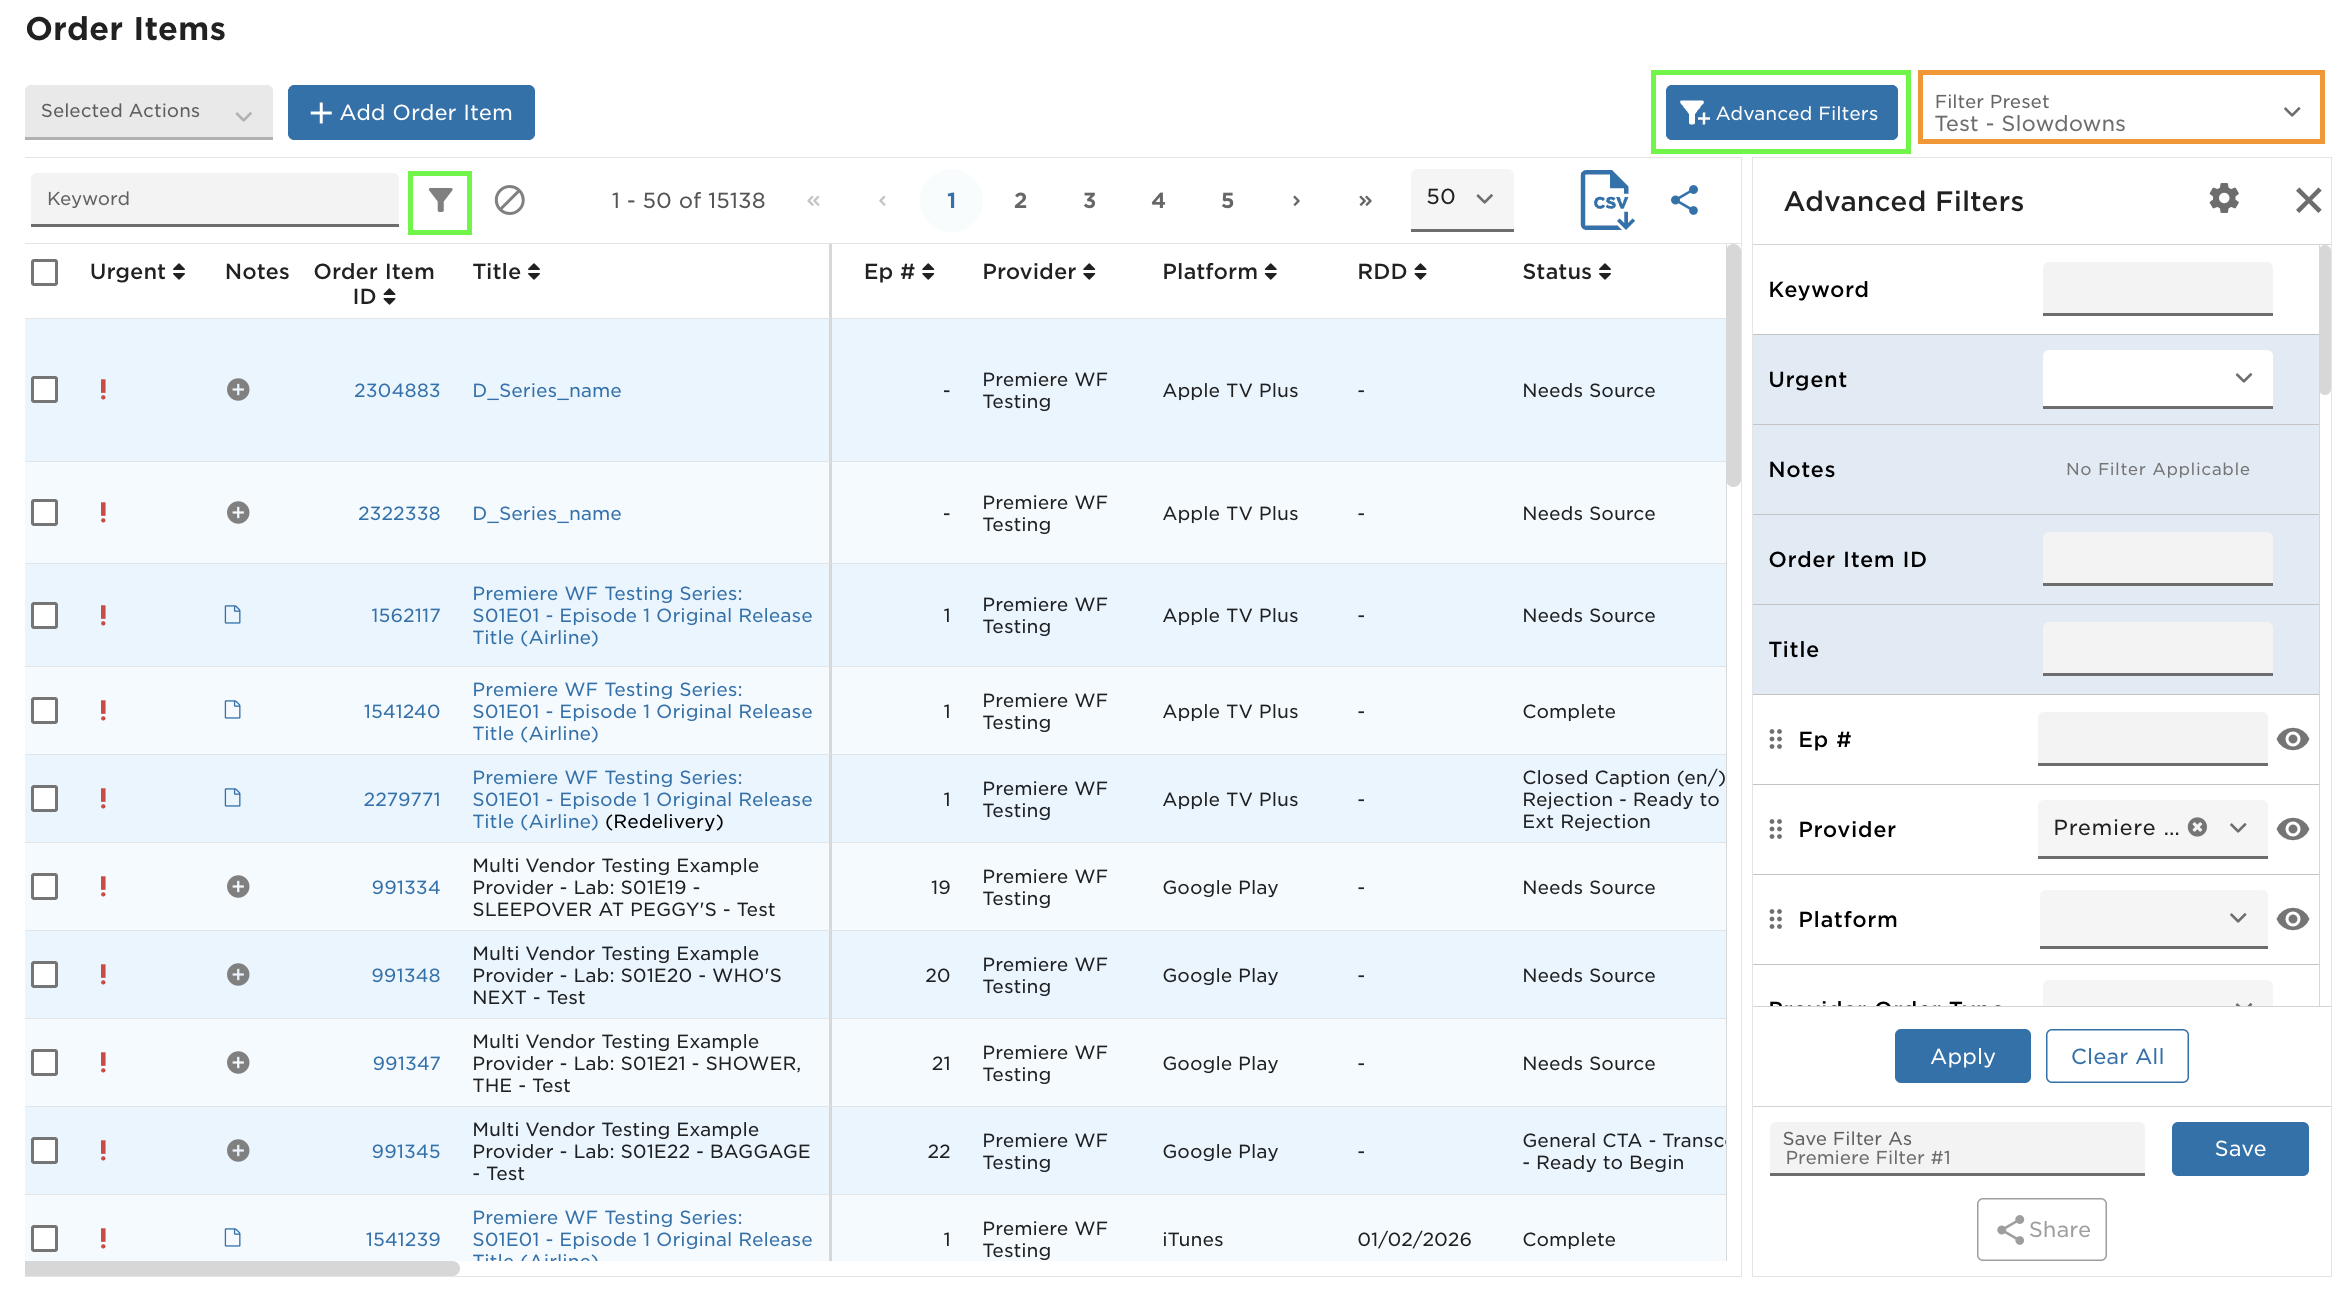The width and height of the screenshot is (2344, 1300).
Task: Sort table by Urgent column
Action: click(x=137, y=272)
